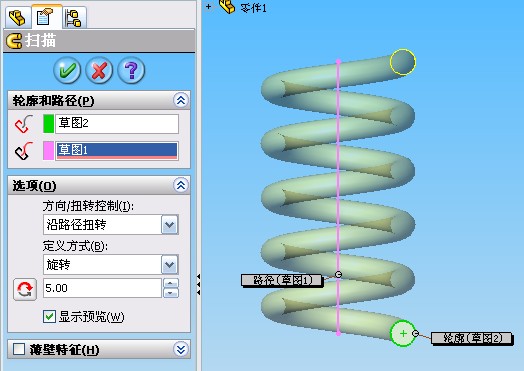524x371 pixels.
Task: Click the sweep feature icon in header
Action: [x=14, y=41]
